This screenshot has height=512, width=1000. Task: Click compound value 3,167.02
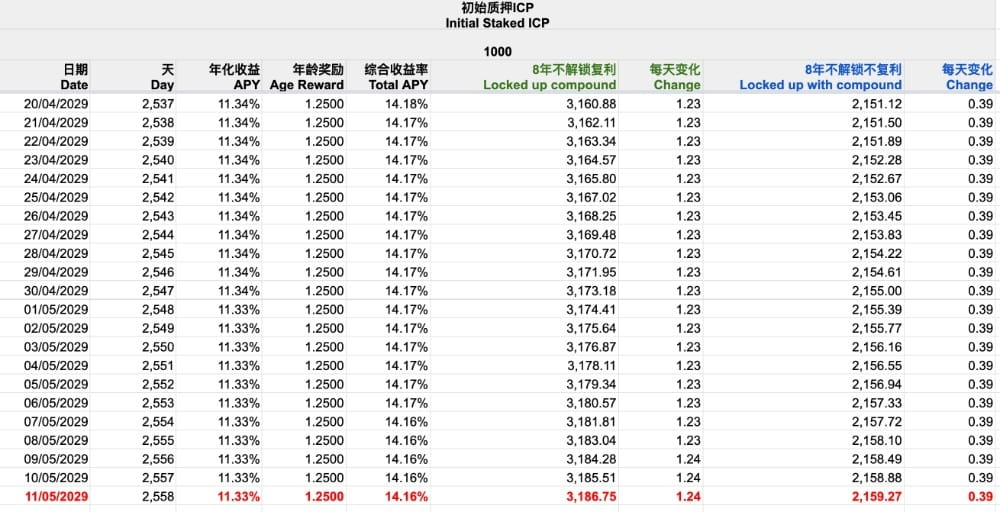click(x=592, y=197)
